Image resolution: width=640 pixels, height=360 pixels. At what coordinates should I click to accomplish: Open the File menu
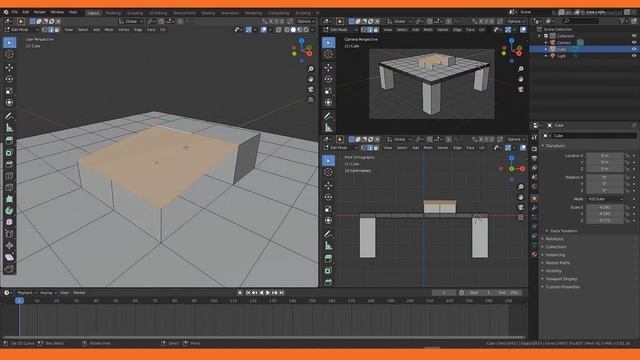15,12
